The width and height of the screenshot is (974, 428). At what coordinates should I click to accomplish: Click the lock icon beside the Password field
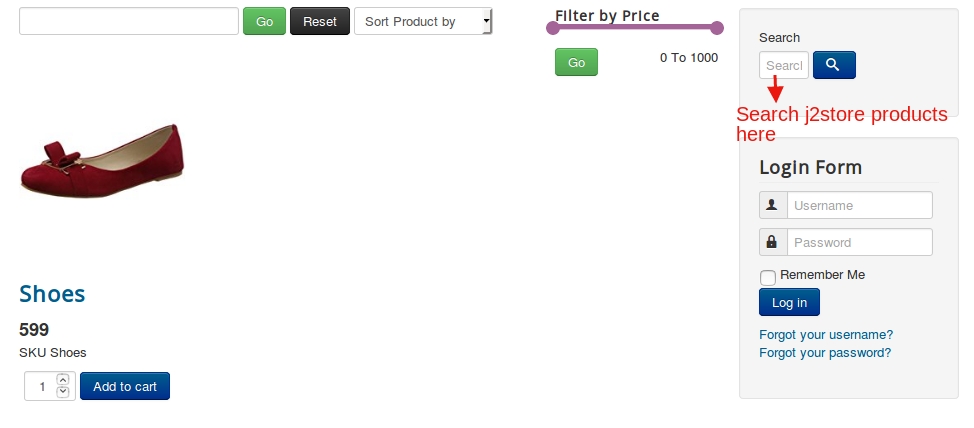click(x=772, y=242)
